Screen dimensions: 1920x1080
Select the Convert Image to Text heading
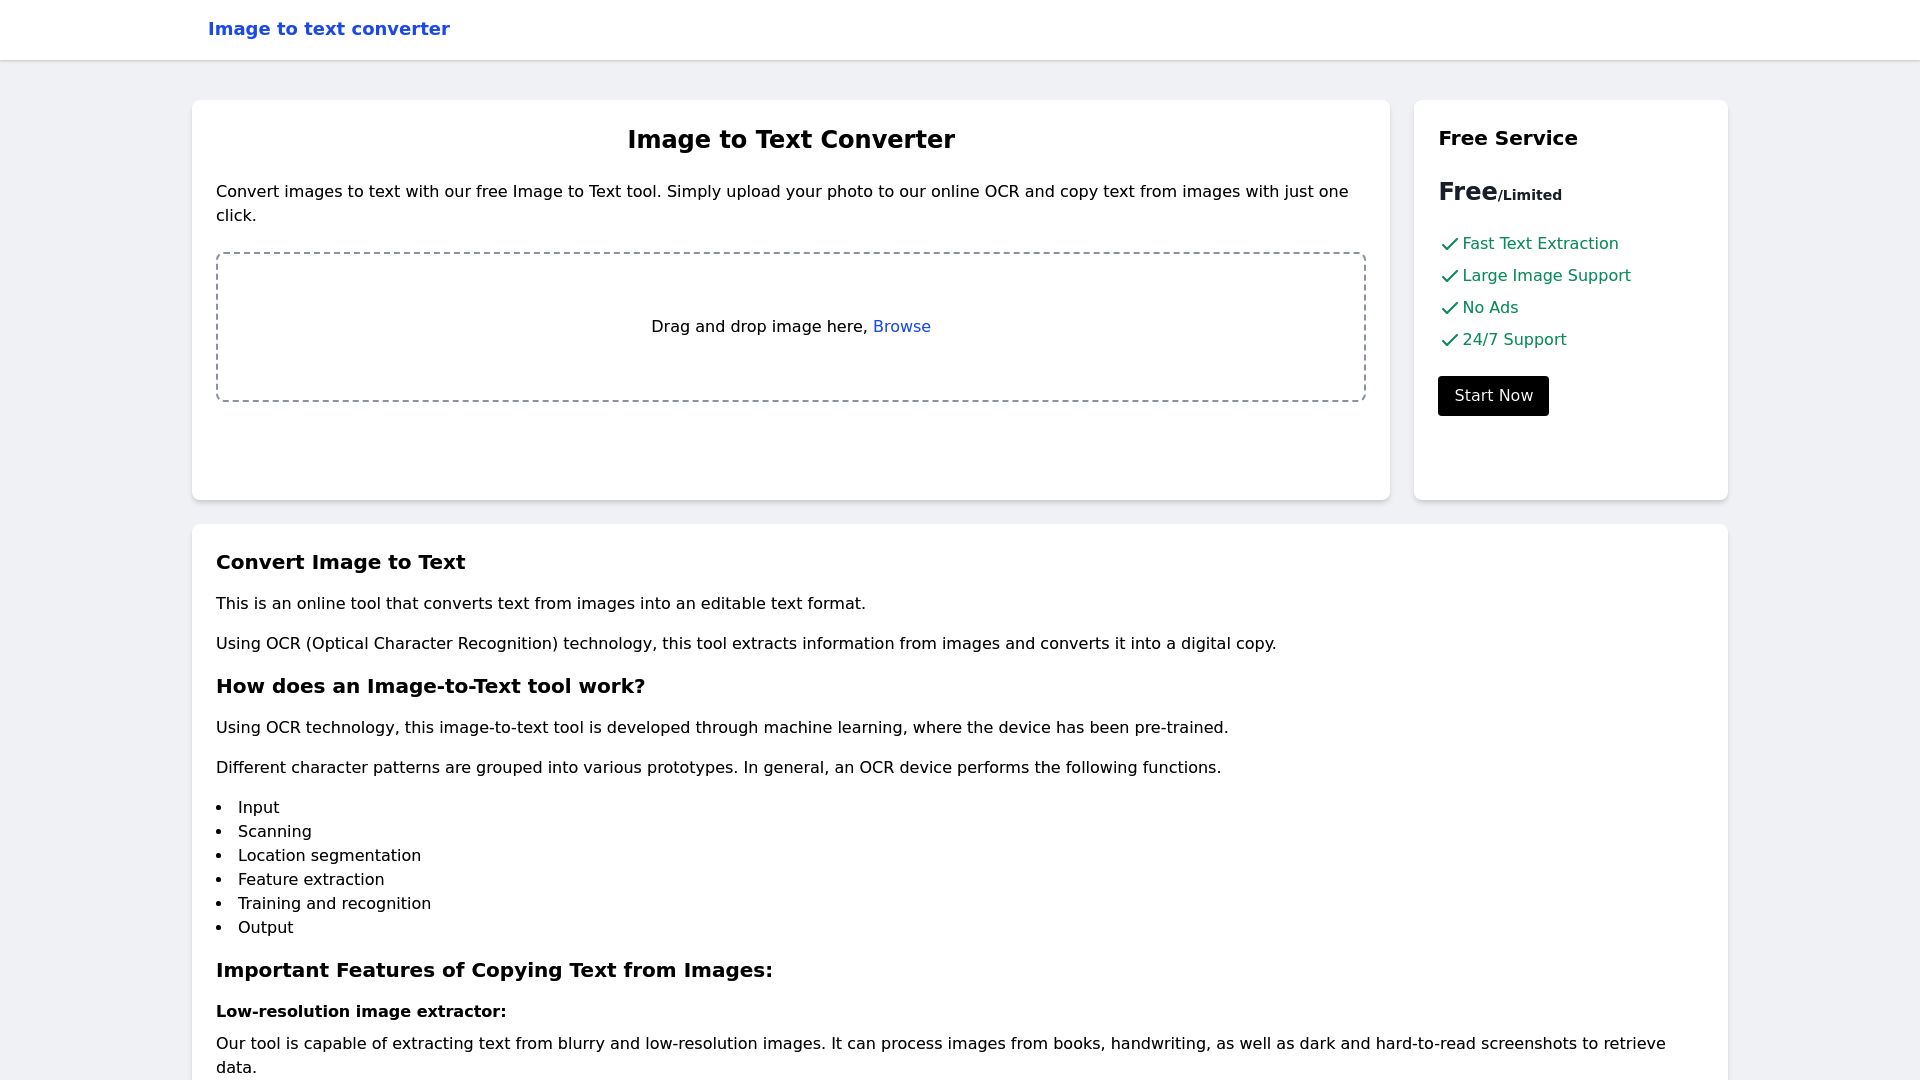tap(340, 562)
